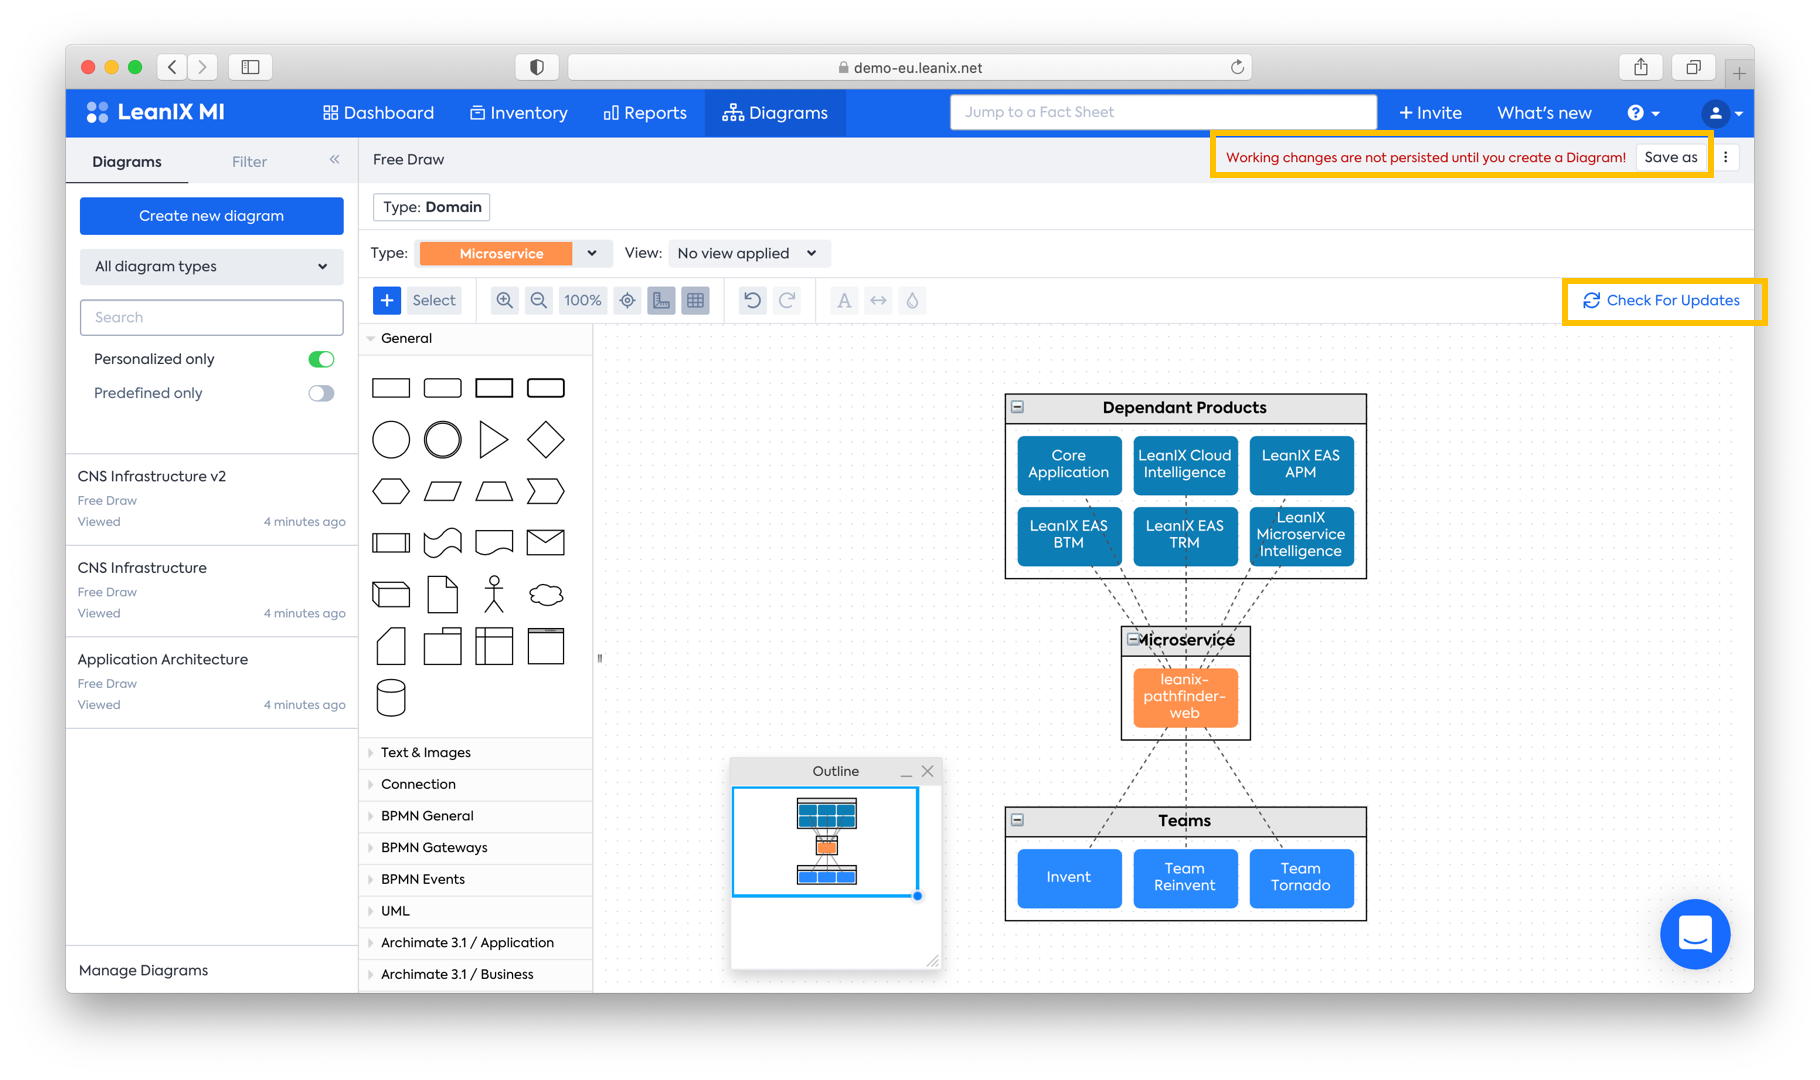Click Check For Updates
Image resolution: width=1820 pixels, height=1080 pixels.
point(1662,300)
